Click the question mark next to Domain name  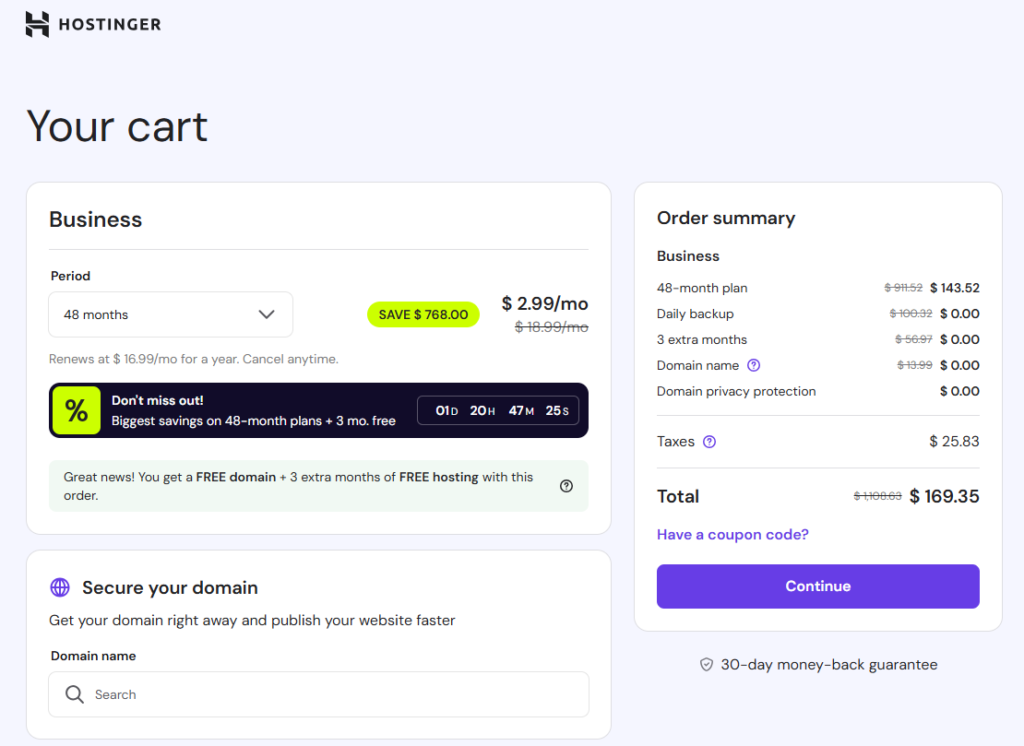752,365
